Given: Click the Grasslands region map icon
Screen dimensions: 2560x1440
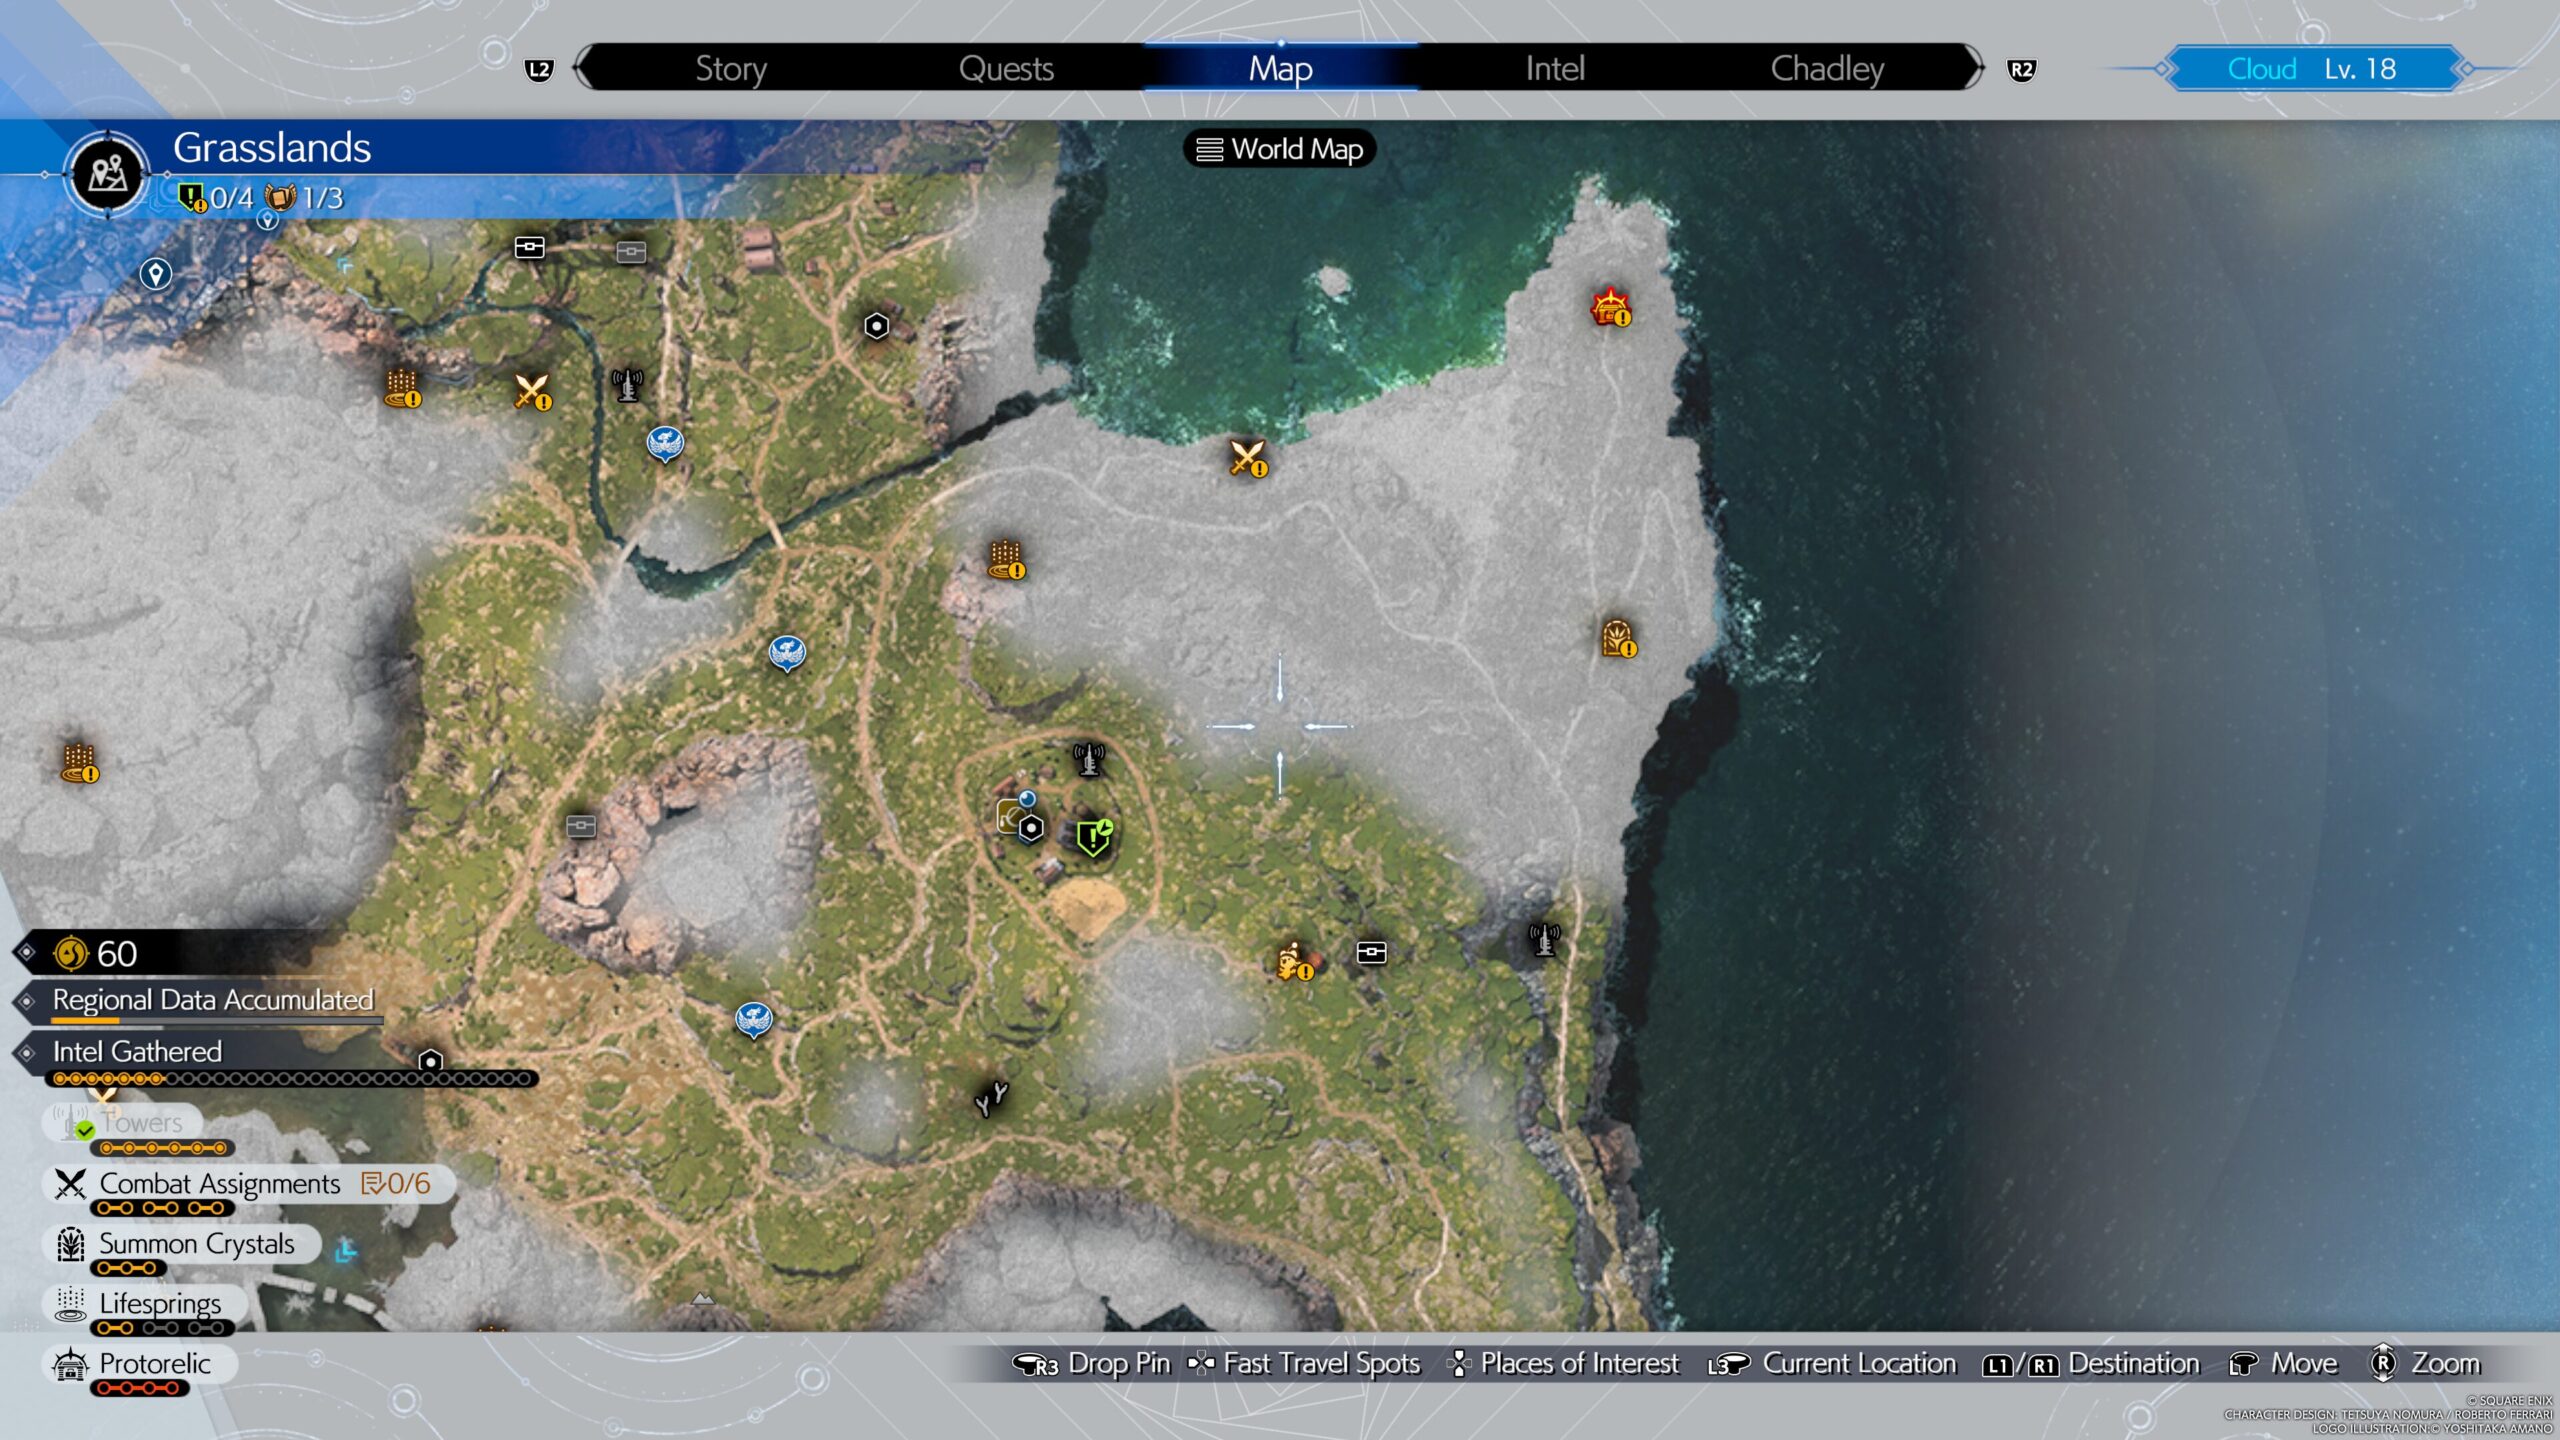Looking at the screenshot, I should point(108,175).
